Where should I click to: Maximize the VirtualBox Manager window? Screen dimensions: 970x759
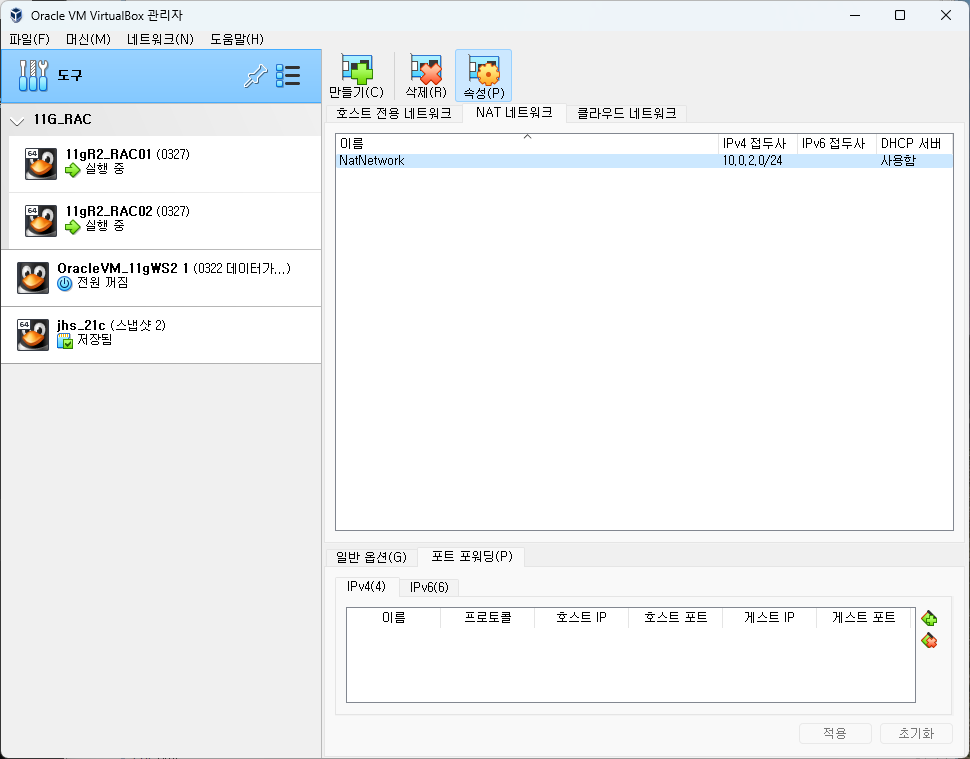[900, 15]
